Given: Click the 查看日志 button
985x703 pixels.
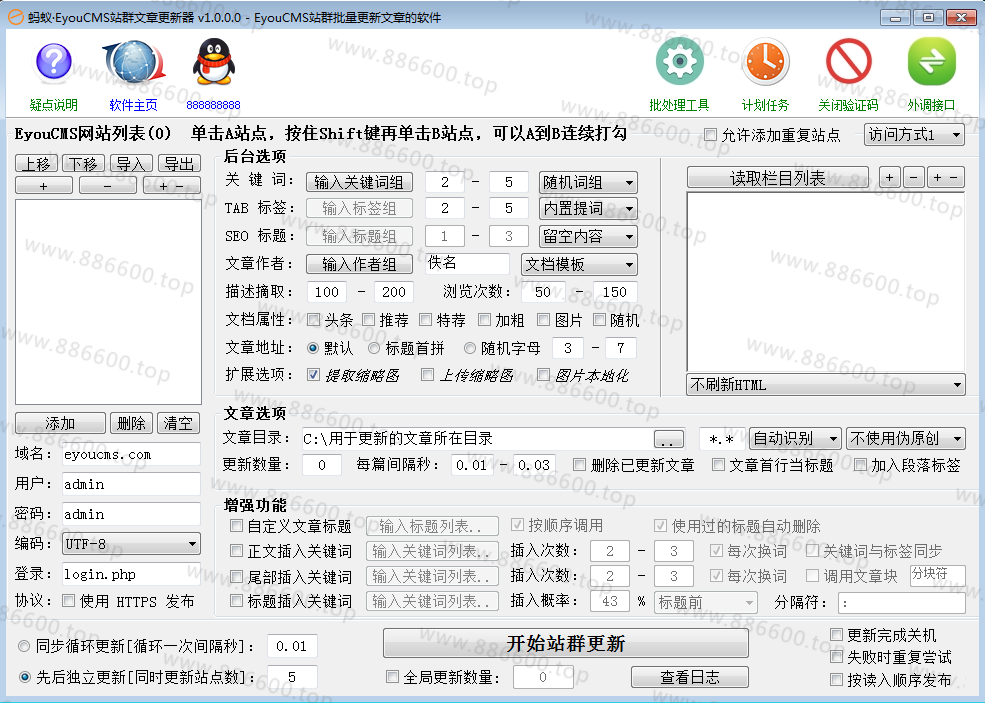Looking at the screenshot, I should click(x=690, y=677).
